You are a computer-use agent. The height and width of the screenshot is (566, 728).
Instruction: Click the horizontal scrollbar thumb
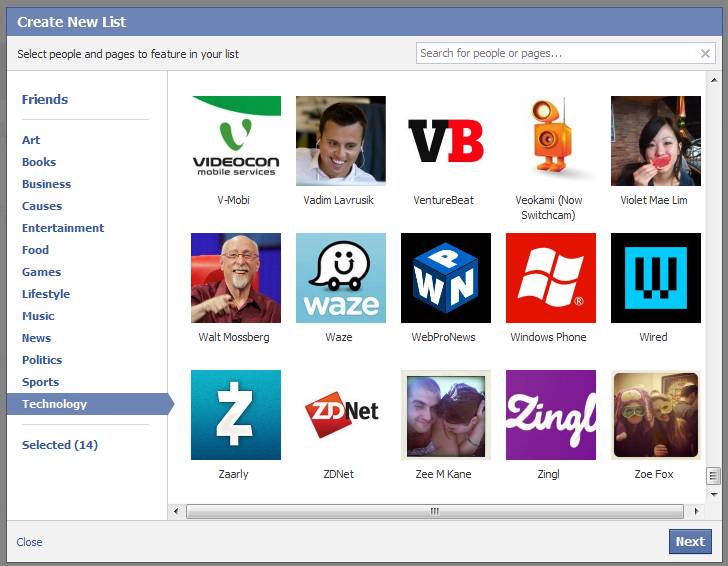435,511
